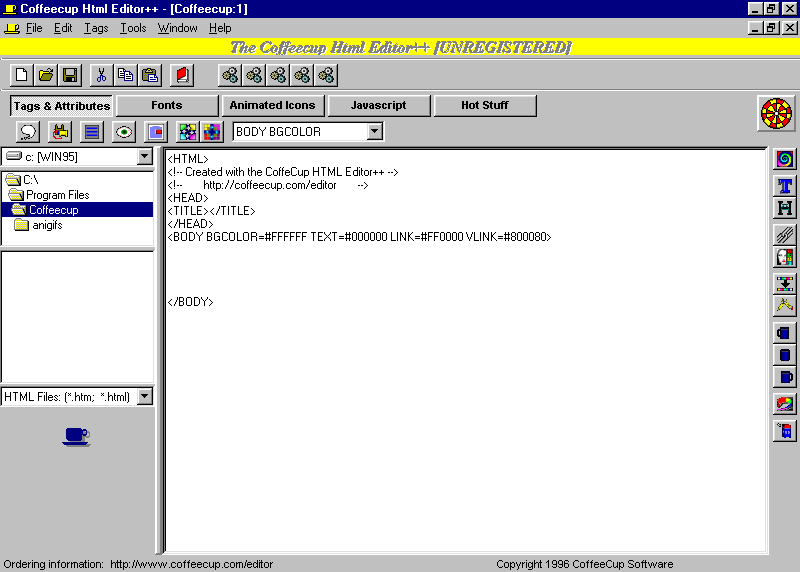Insert text with the blue T icon
800x572 pixels.
point(784,186)
